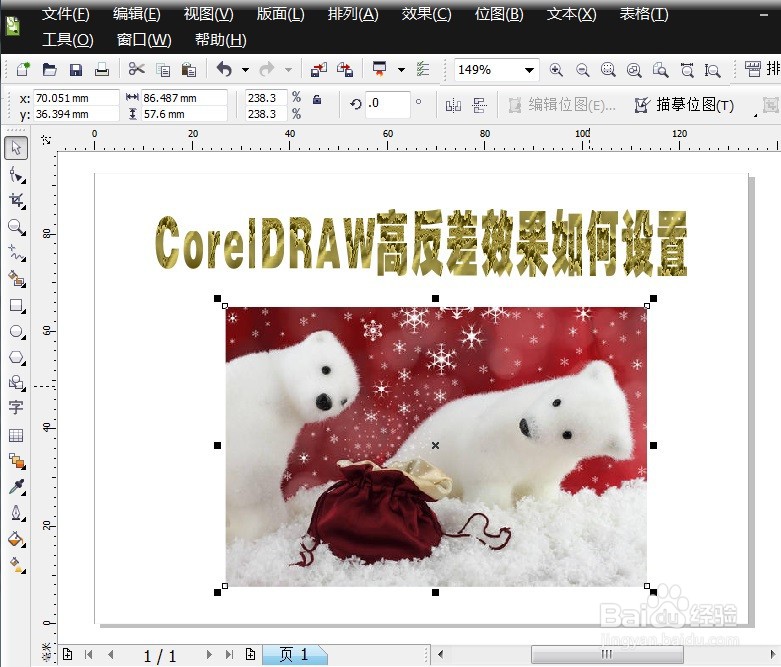Click the Zoom out magnifier
Viewport: 781px width, 667px height.
coord(582,70)
